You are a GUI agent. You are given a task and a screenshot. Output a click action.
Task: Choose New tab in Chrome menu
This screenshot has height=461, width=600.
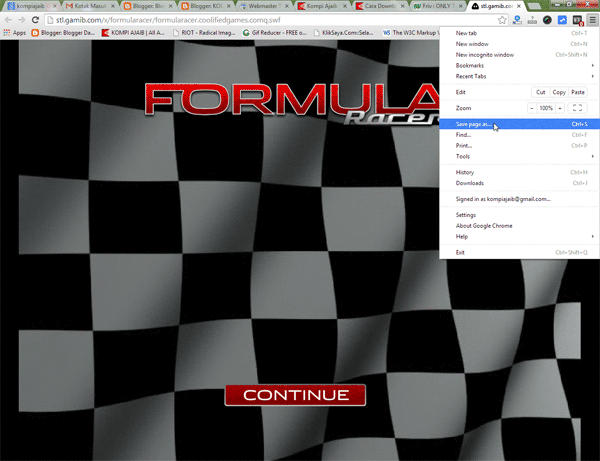(x=519, y=33)
